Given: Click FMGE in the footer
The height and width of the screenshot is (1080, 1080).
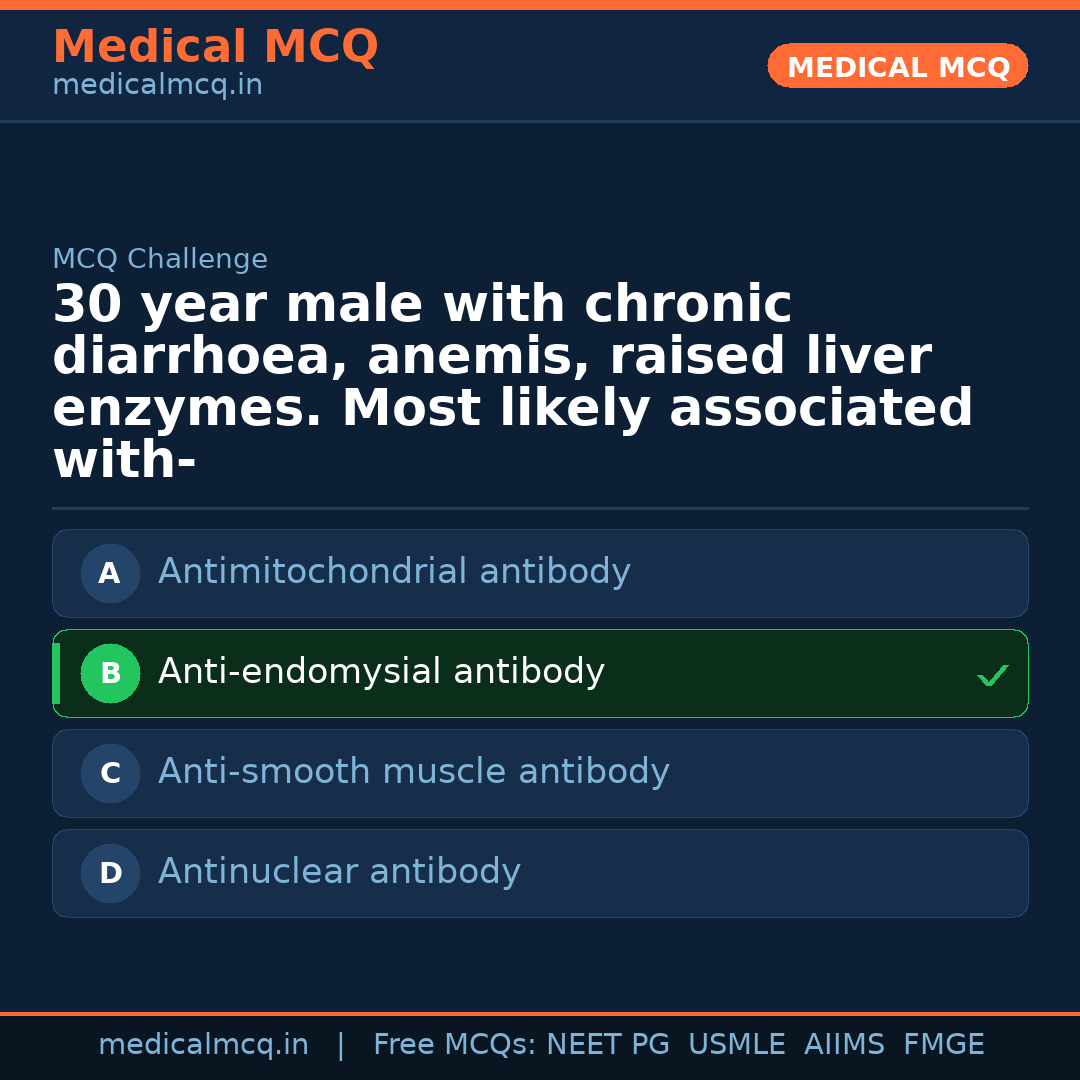Looking at the screenshot, I should 944,1045.
